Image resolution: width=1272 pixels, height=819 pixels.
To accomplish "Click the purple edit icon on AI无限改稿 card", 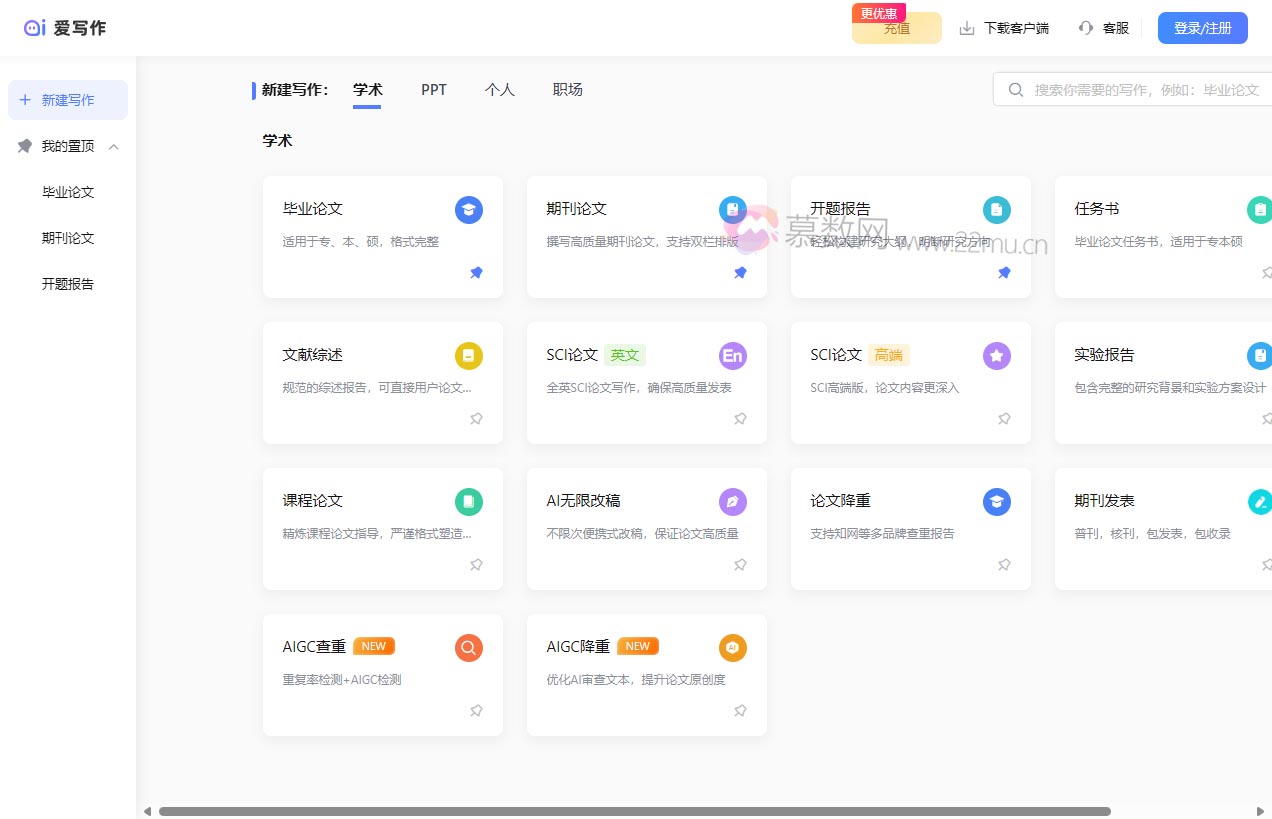I will (732, 502).
